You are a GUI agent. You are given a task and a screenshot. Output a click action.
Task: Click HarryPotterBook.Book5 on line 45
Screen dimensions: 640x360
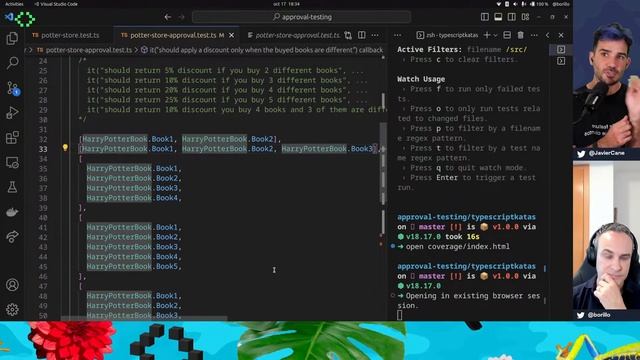132,267
